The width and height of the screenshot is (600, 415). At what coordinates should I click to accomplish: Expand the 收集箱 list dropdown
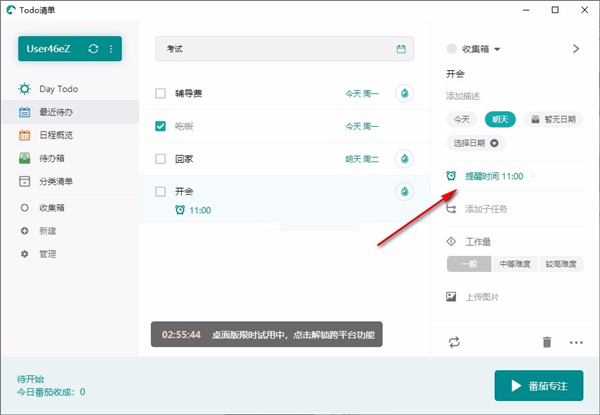pos(497,49)
